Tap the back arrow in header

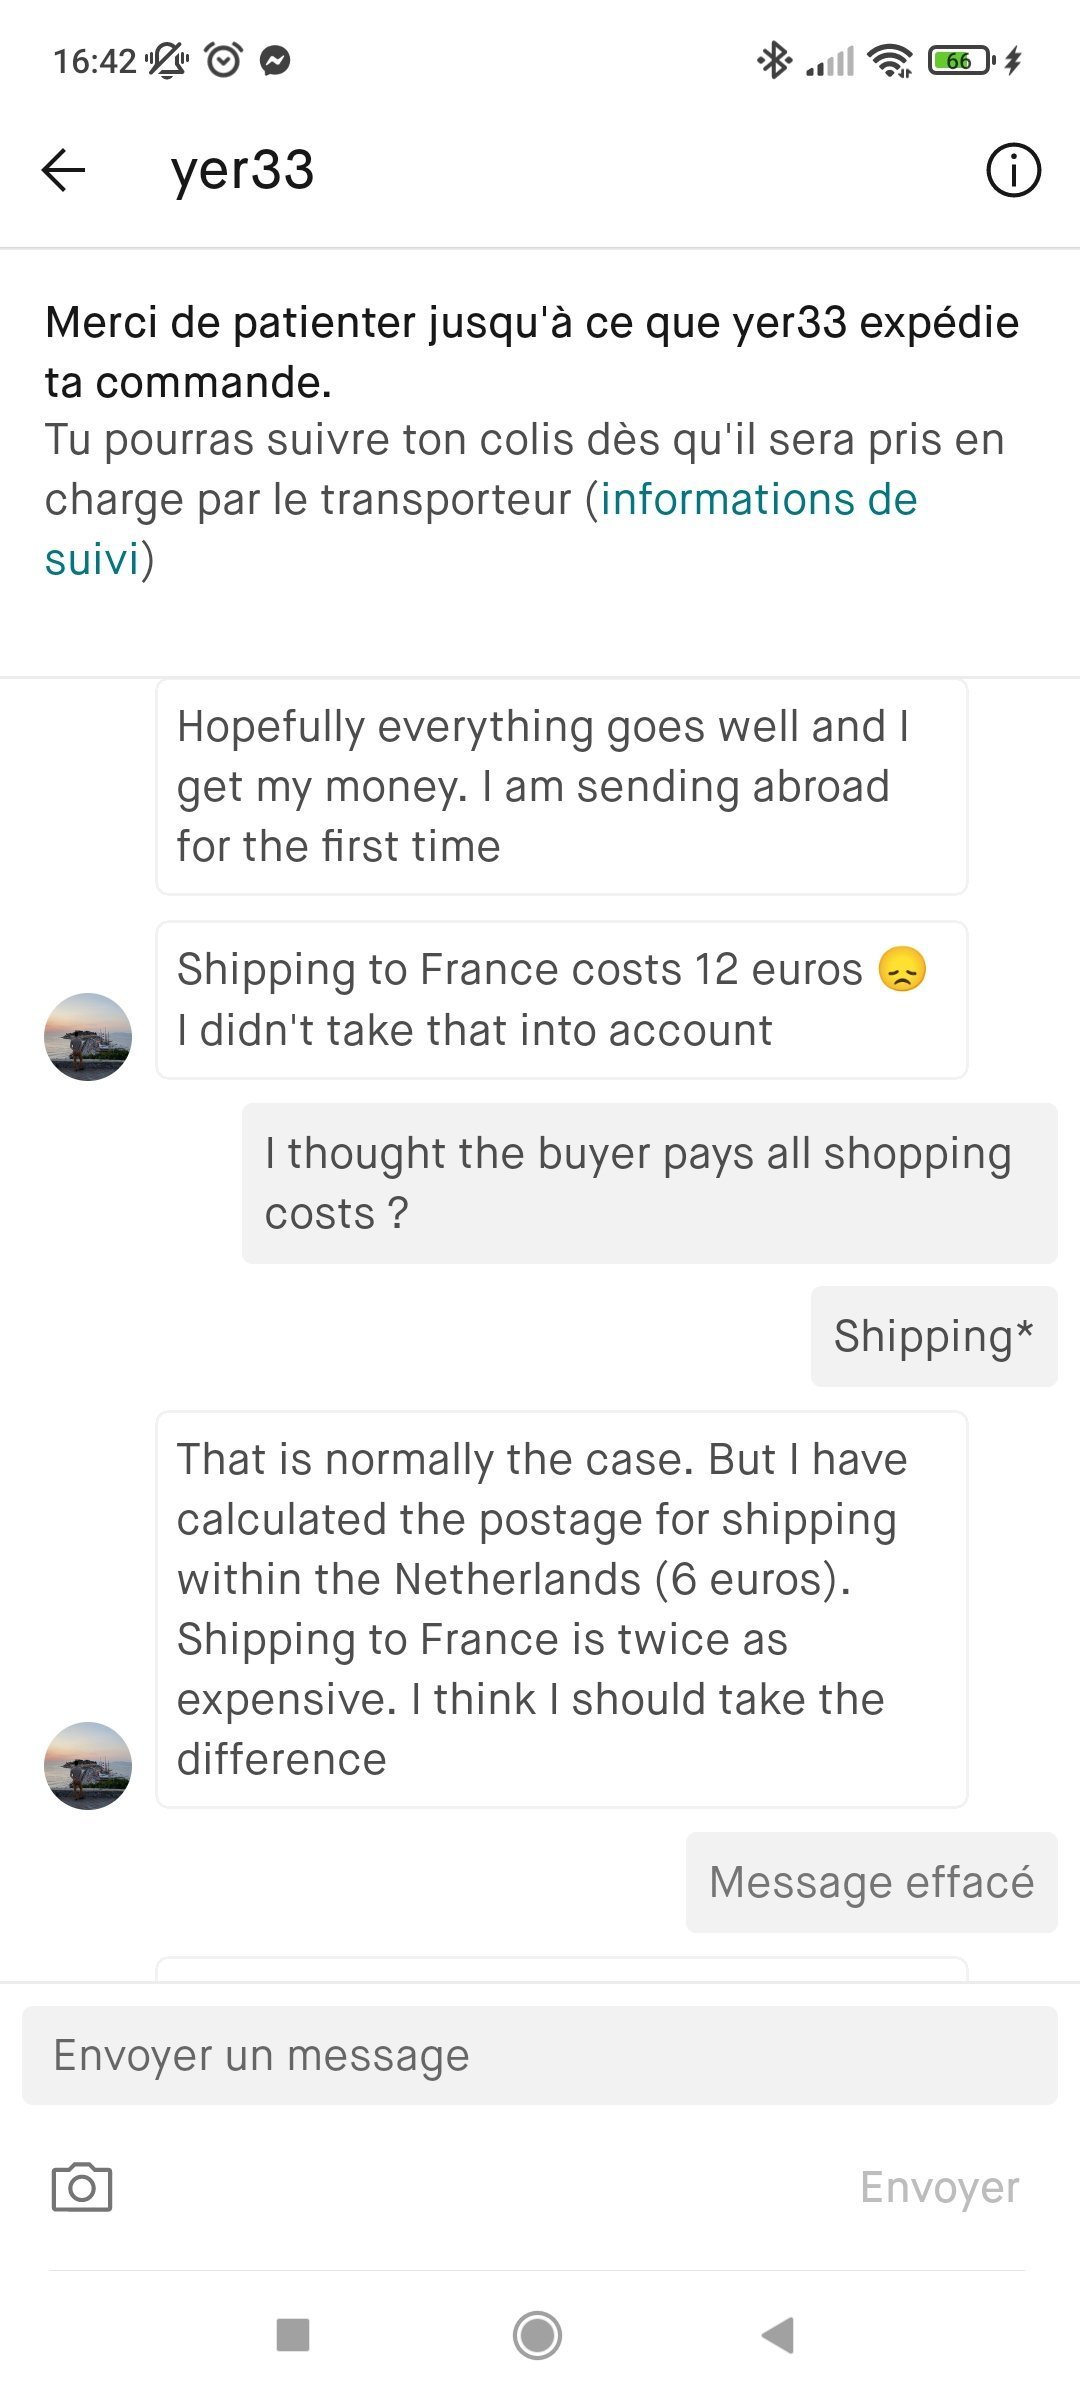pyautogui.click(x=63, y=170)
